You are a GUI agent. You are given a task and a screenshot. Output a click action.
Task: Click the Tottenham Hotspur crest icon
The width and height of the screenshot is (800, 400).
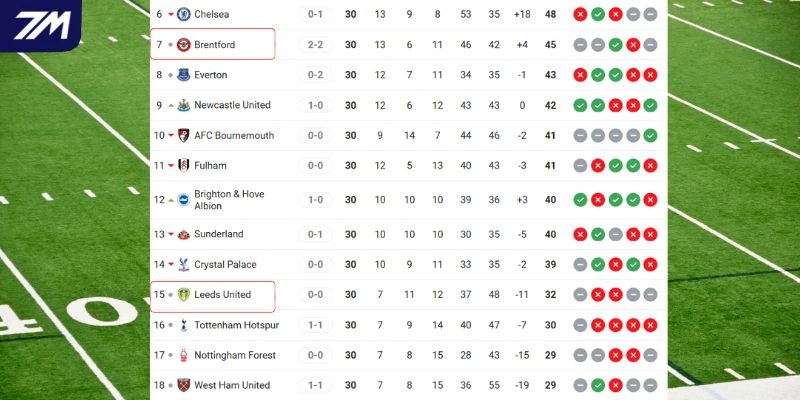coord(183,325)
